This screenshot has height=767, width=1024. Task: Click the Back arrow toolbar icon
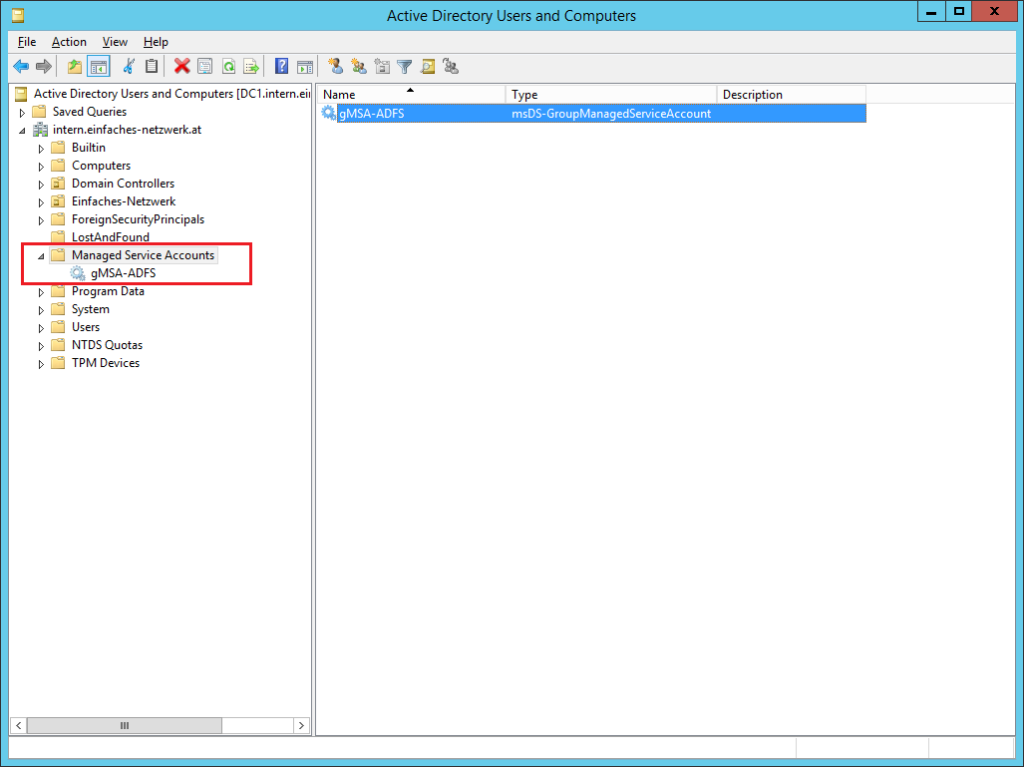pos(21,66)
